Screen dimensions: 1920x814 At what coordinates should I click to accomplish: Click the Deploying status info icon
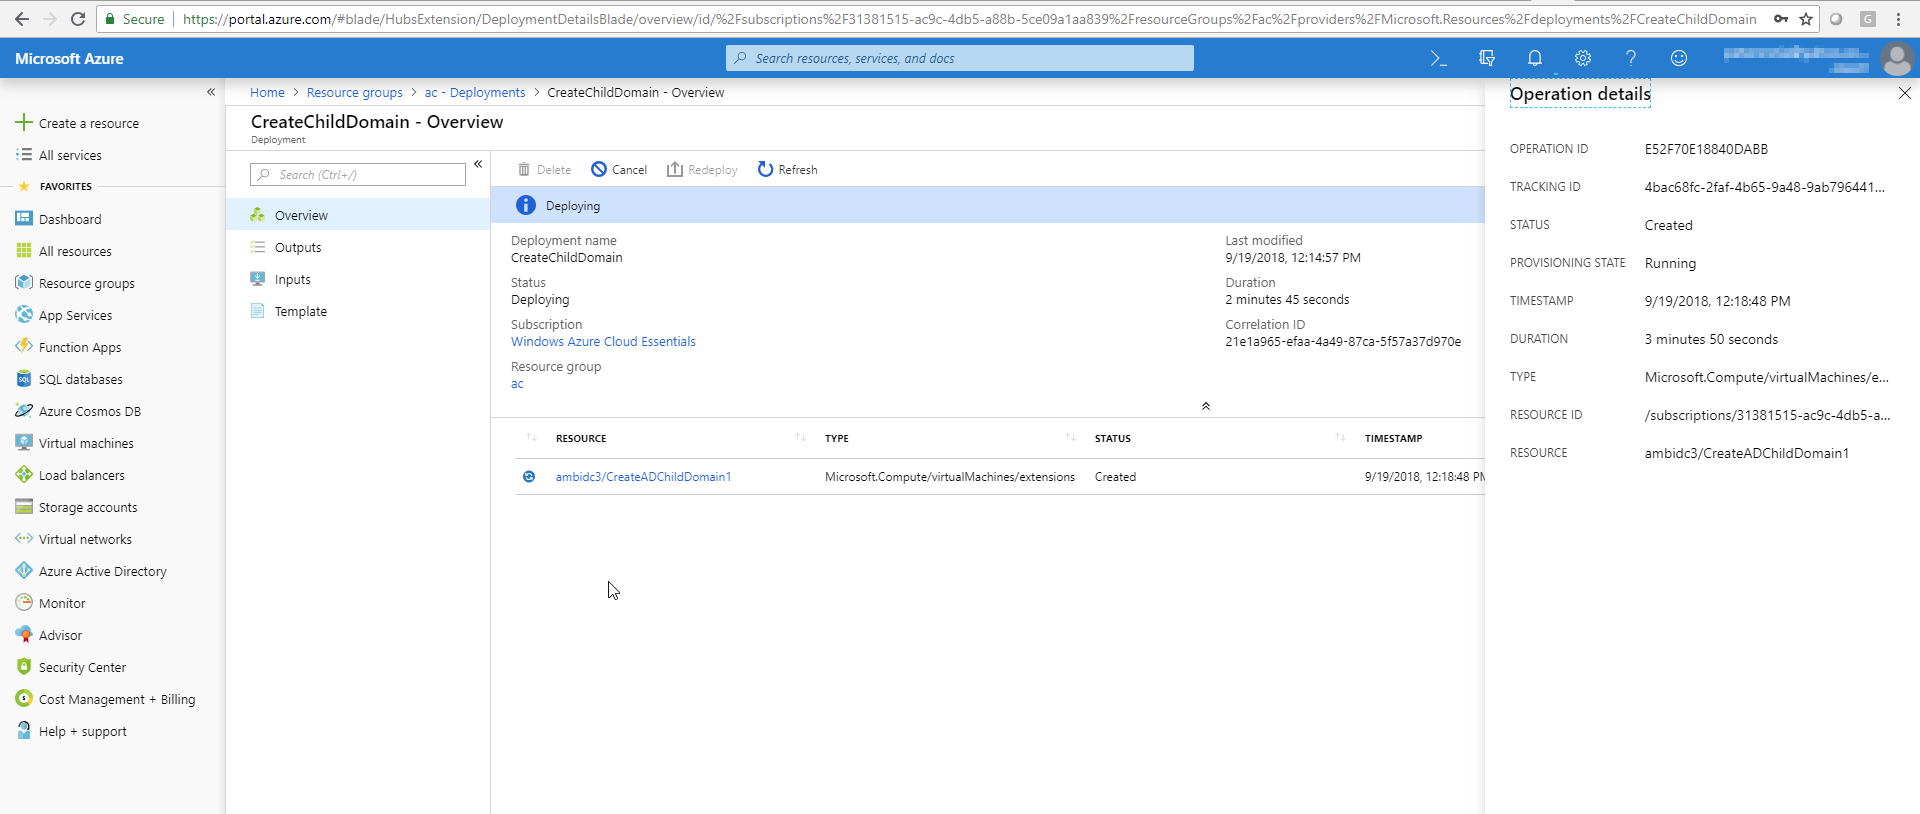click(x=525, y=205)
